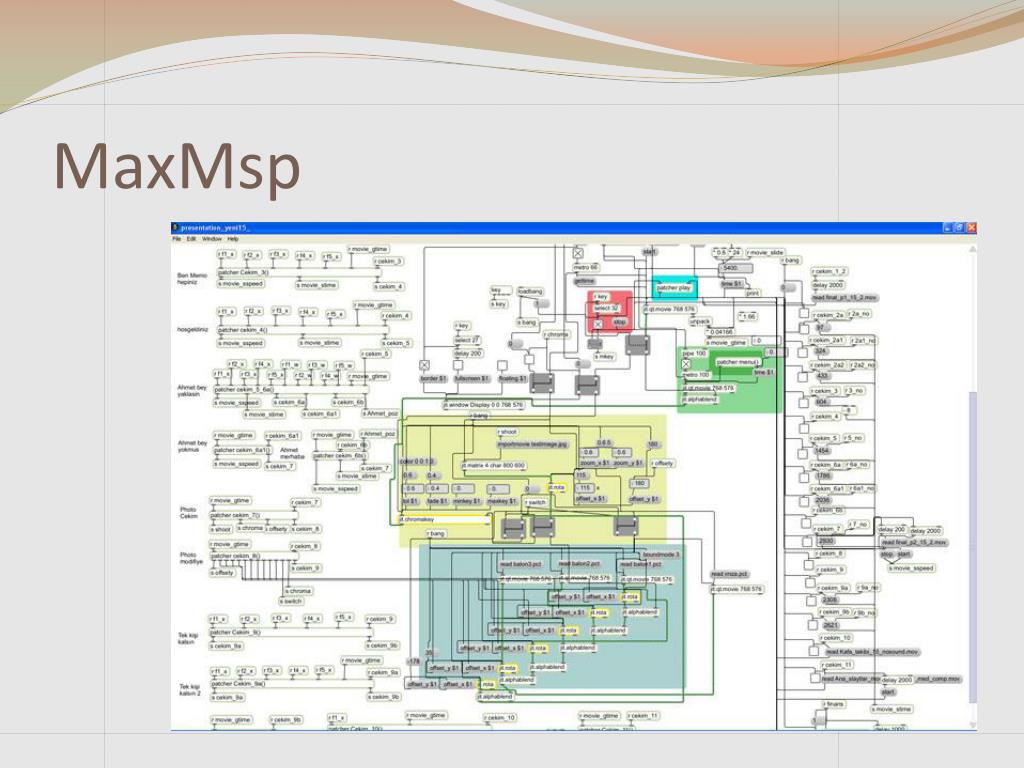Select the print object
This screenshot has width=1024, height=768.
pyautogui.click(x=752, y=293)
